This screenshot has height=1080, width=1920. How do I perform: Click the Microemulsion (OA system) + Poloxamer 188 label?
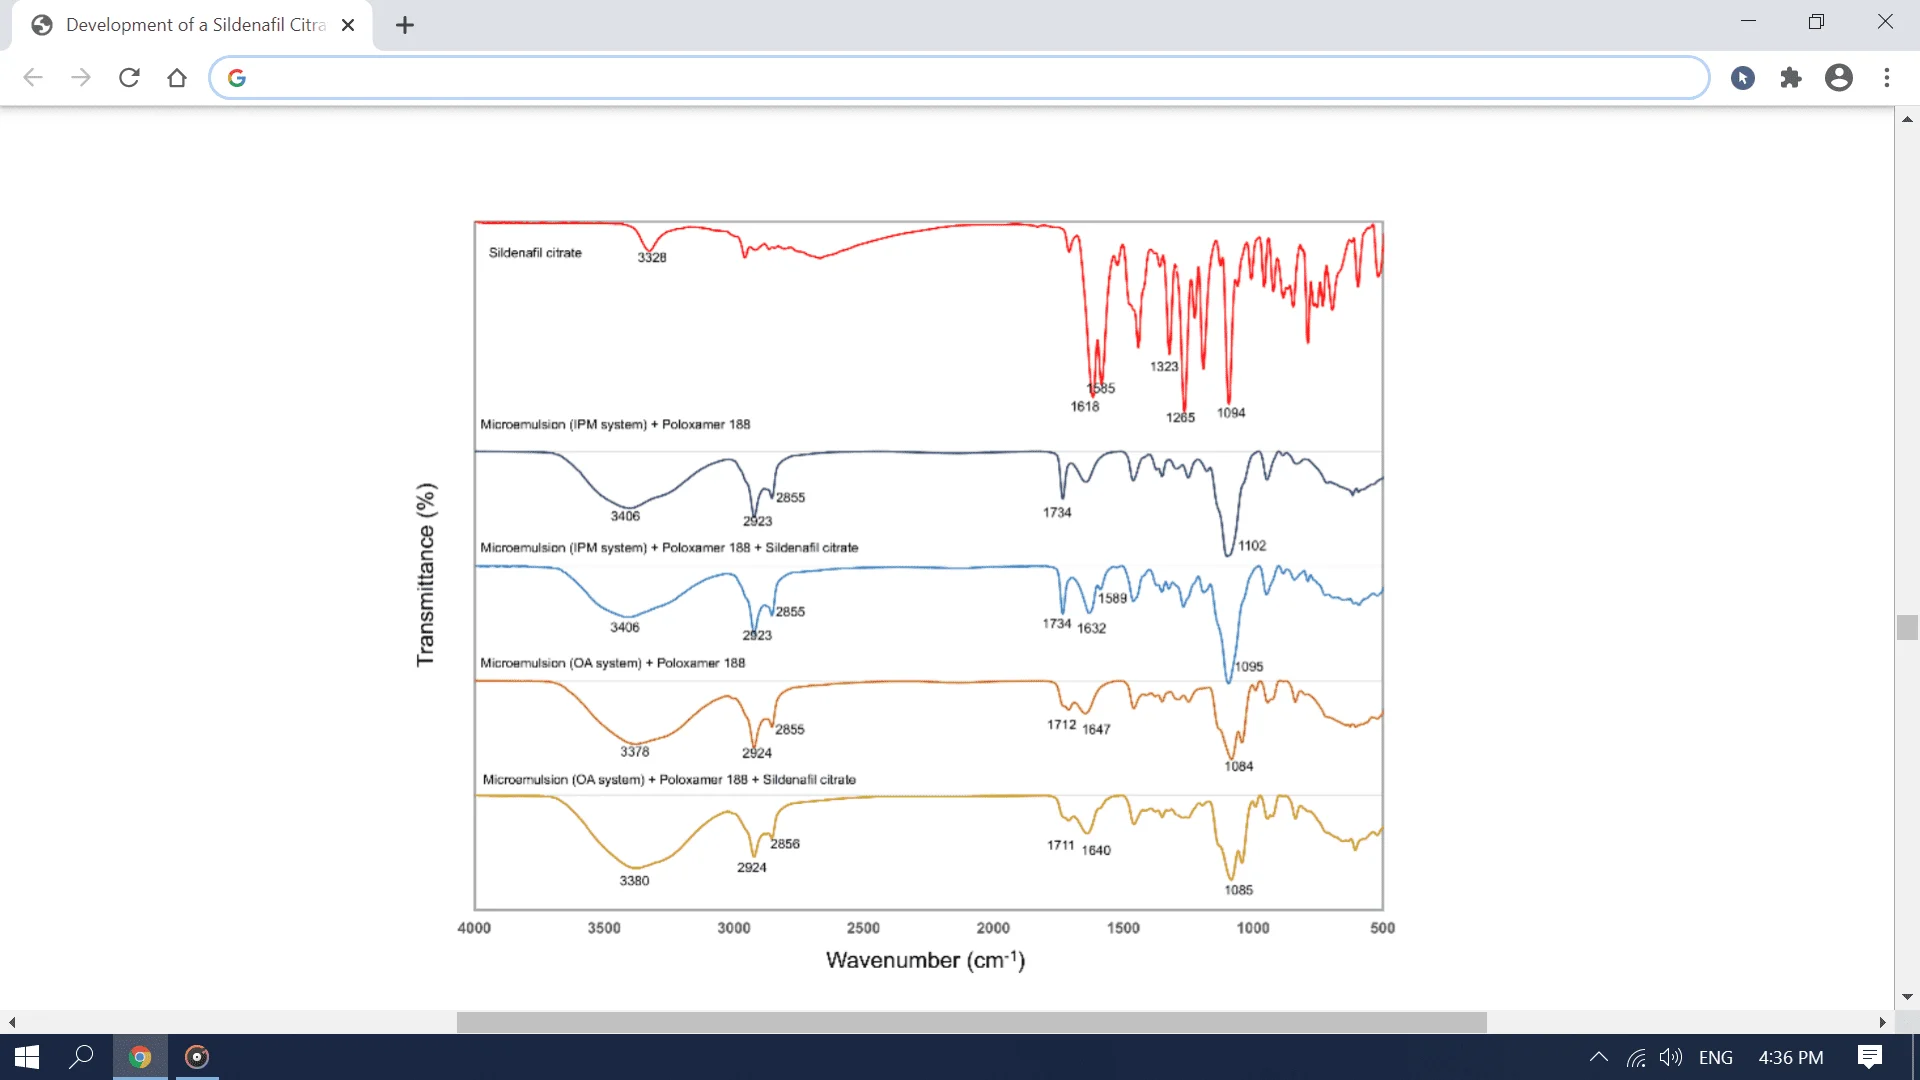point(613,662)
